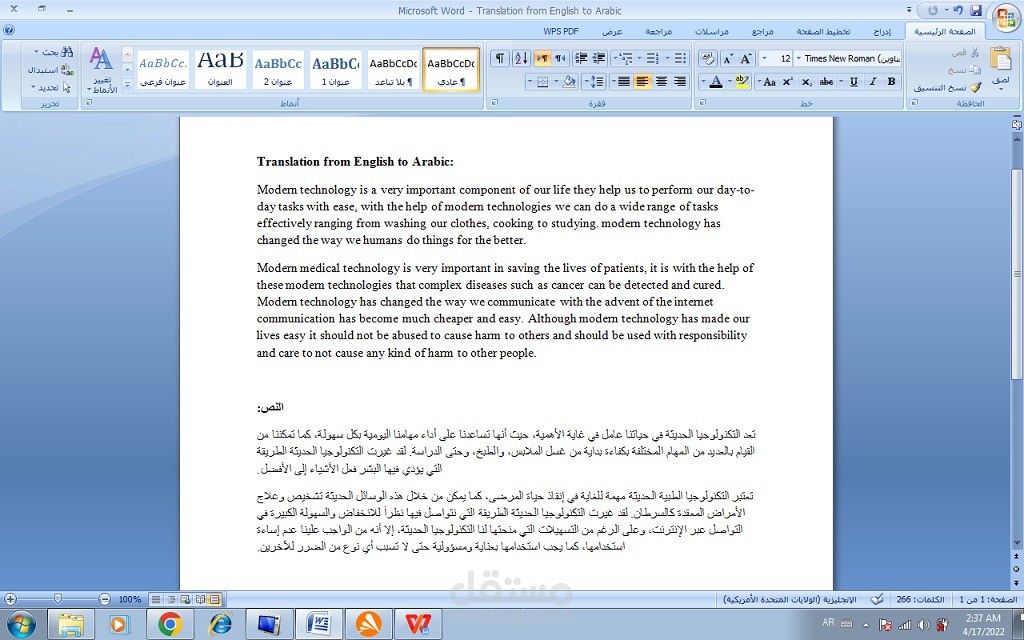The width and height of the screenshot is (1024, 640).
Task: Click the Paste (لصق) clipboard icon
Action: [x=1000, y=59]
